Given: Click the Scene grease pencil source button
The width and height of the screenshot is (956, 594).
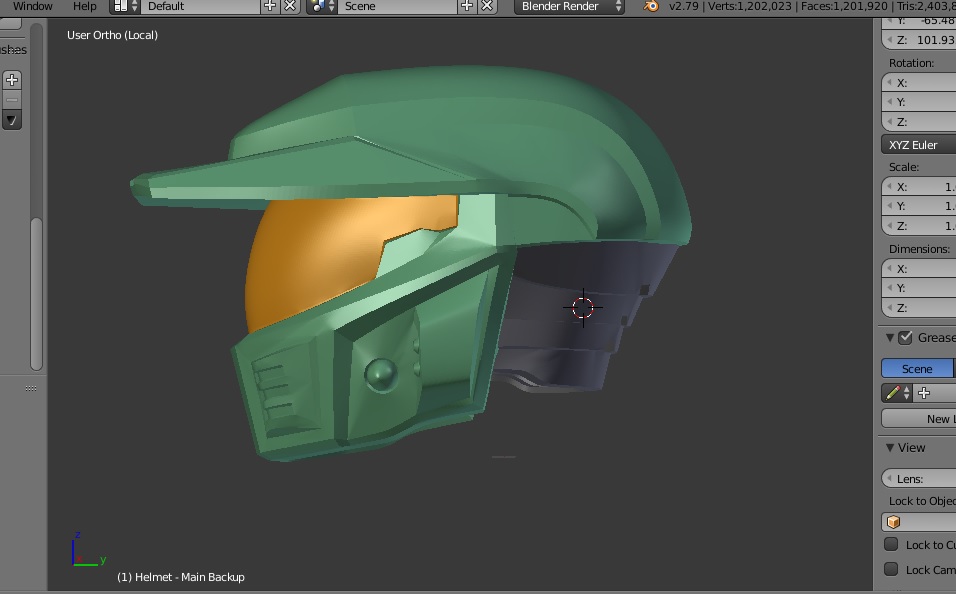Looking at the screenshot, I should (x=917, y=369).
